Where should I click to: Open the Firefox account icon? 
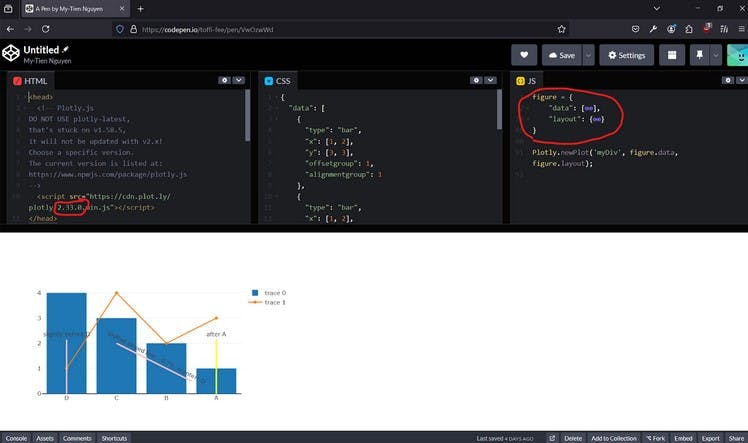[x=671, y=29]
